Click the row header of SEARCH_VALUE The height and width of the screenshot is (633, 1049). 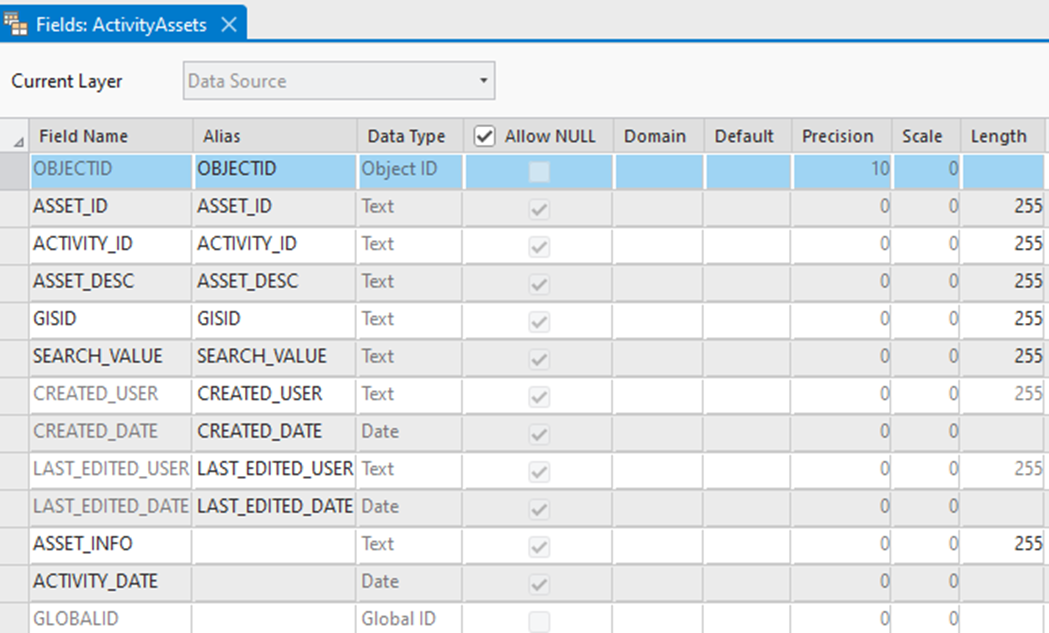tap(14, 358)
